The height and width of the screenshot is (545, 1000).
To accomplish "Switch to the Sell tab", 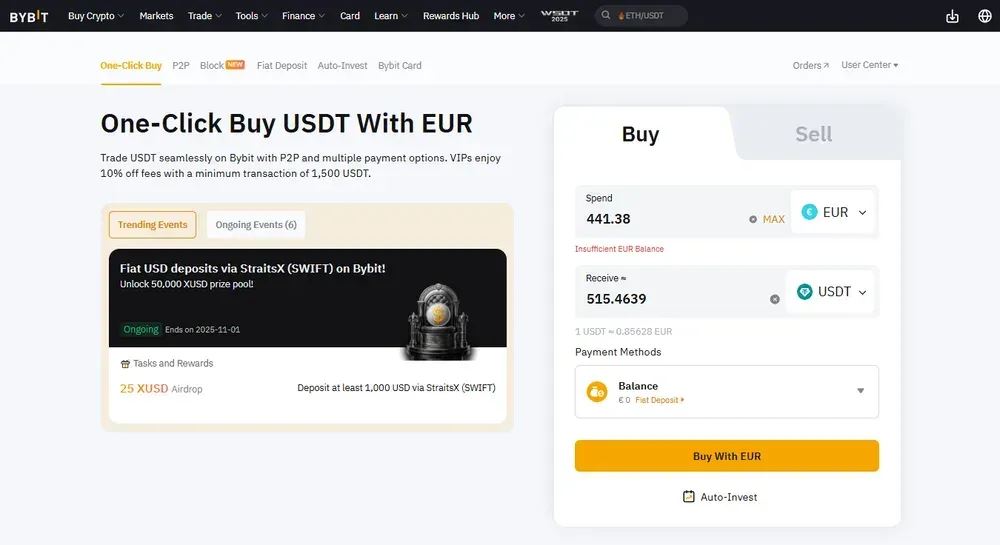I will coord(813,134).
